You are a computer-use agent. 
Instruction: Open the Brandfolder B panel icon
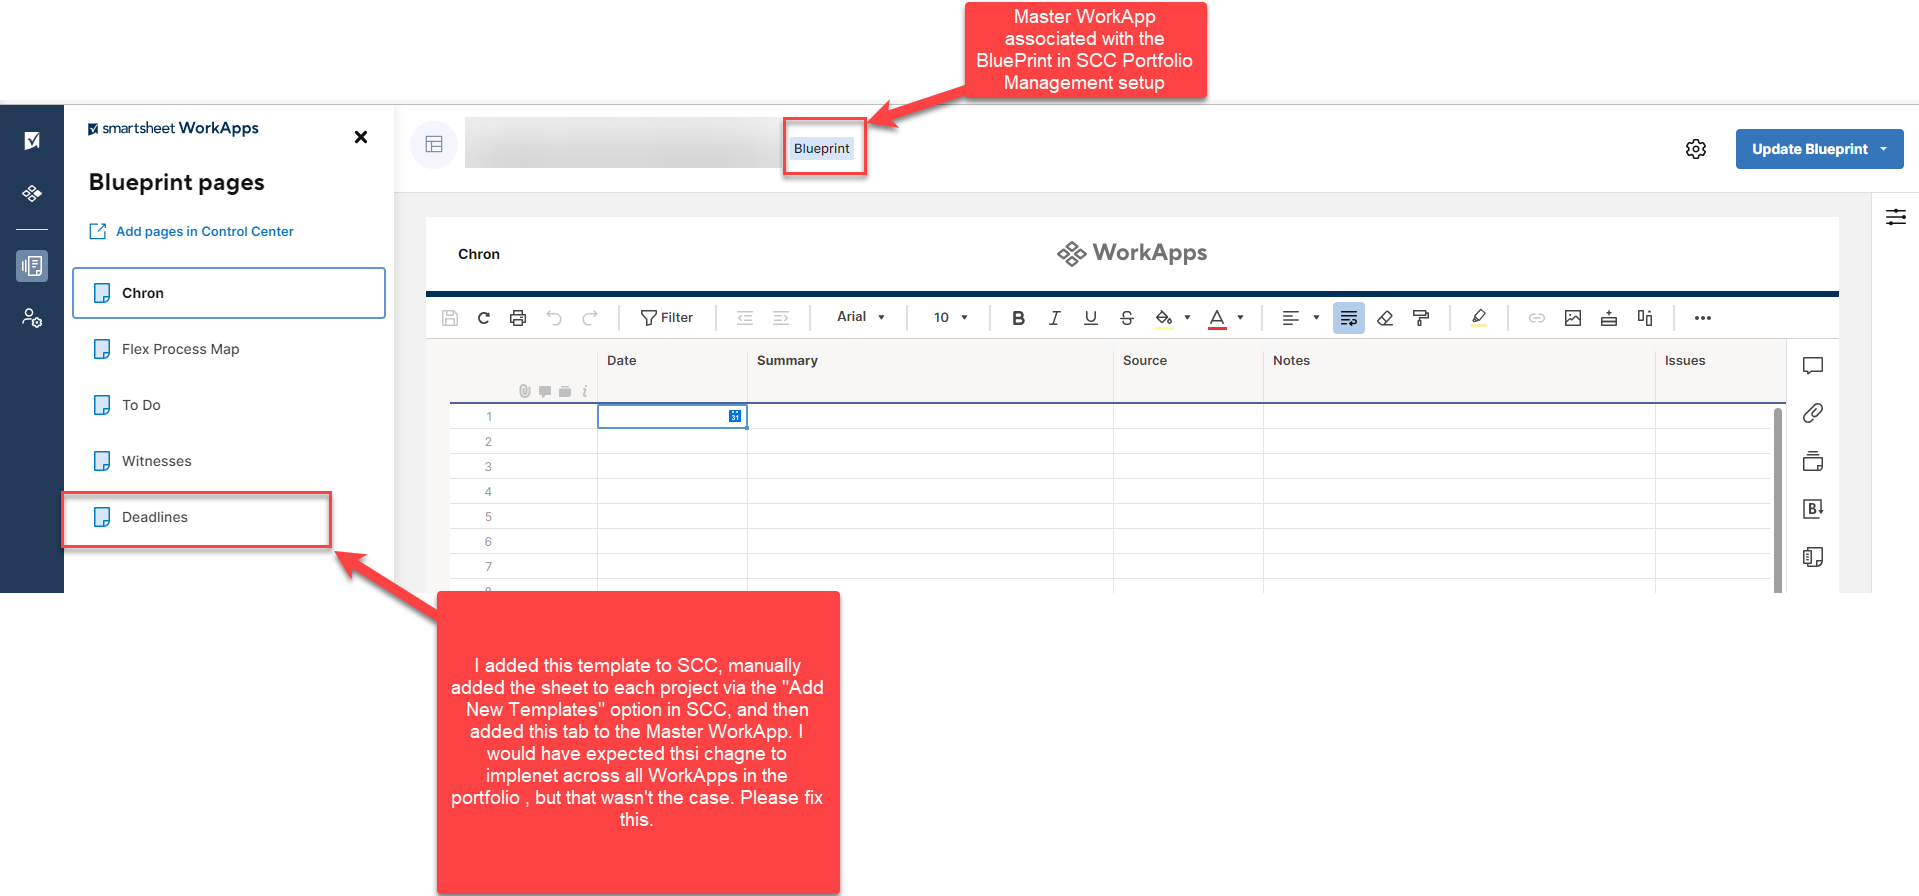(1813, 508)
